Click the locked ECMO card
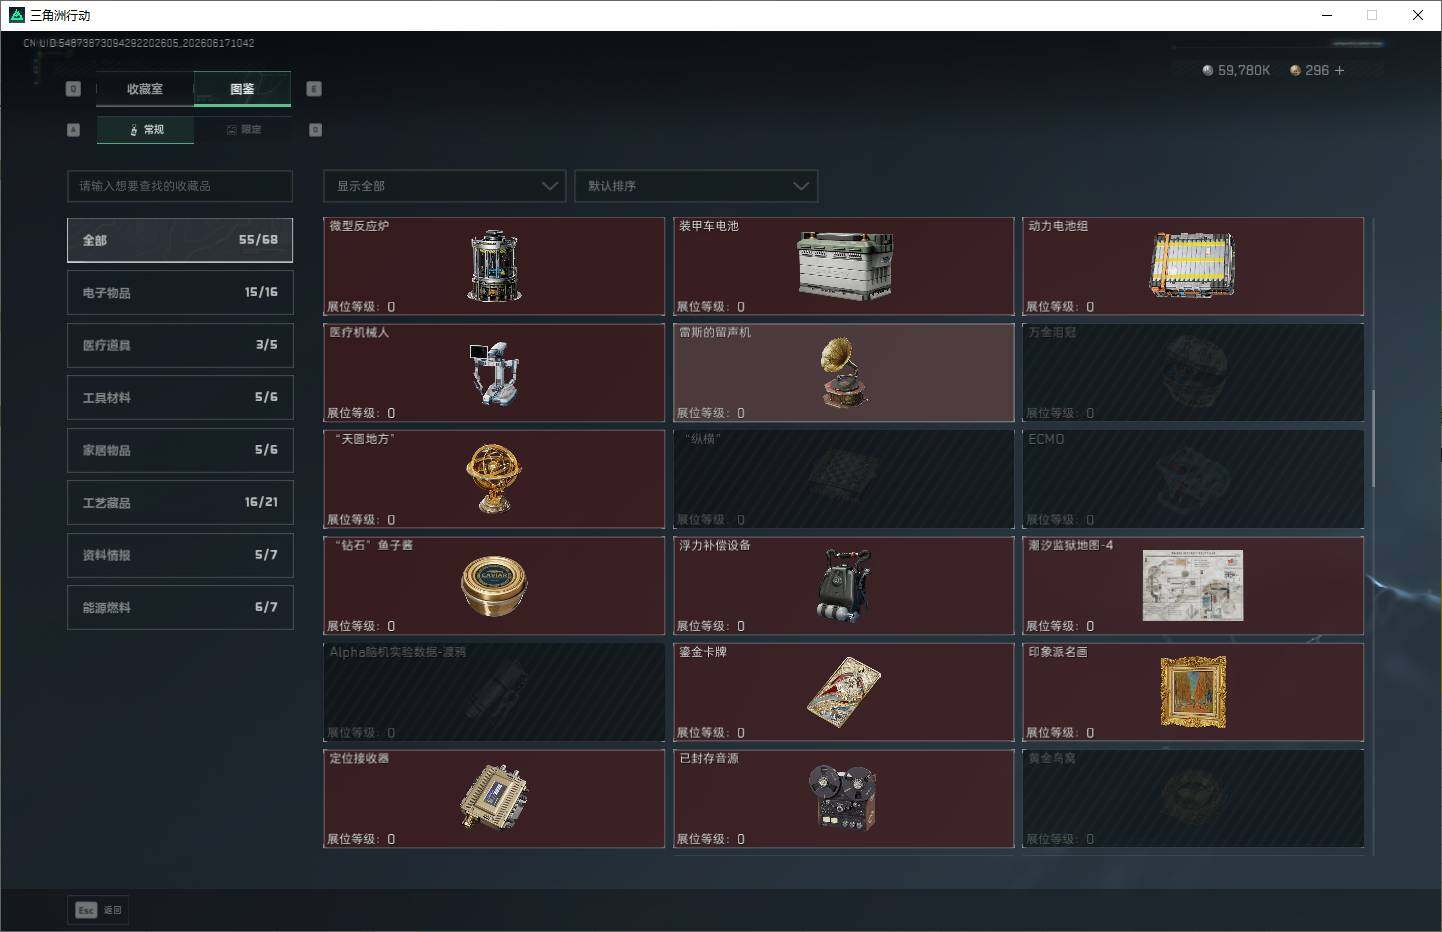 click(x=1193, y=479)
